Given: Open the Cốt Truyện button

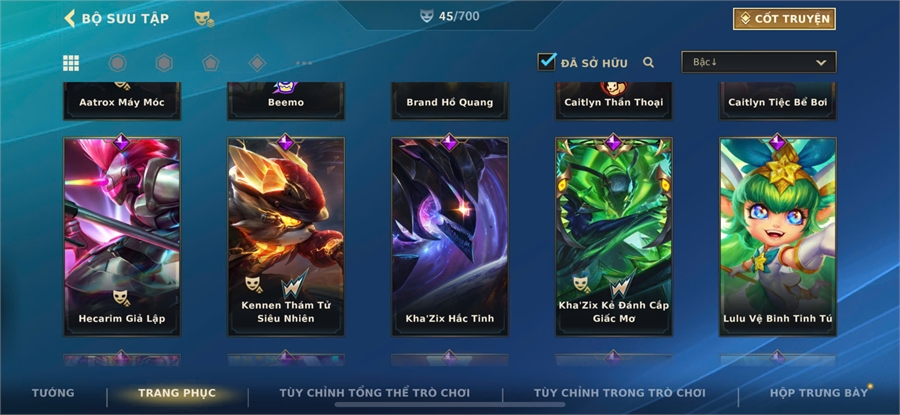Looking at the screenshot, I should pyautogui.click(x=784, y=19).
